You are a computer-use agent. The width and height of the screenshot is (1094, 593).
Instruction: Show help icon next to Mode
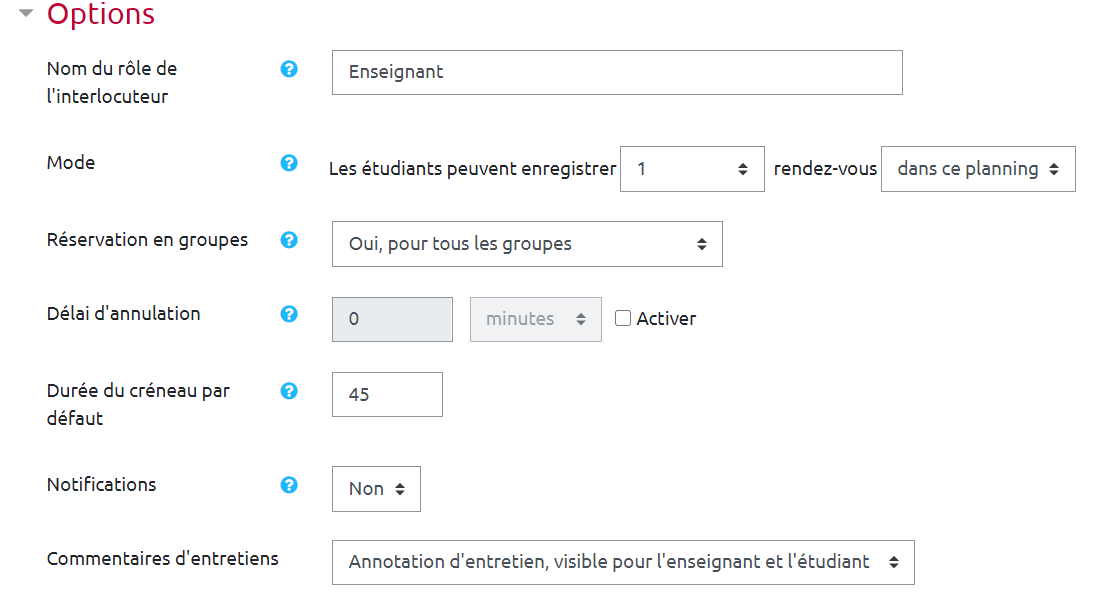coord(289,163)
